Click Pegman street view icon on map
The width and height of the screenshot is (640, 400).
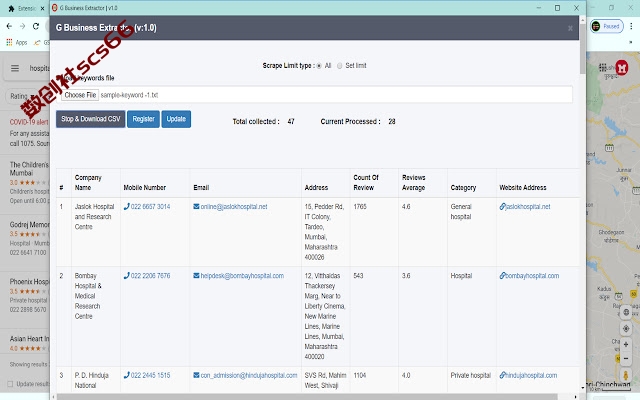626,375
